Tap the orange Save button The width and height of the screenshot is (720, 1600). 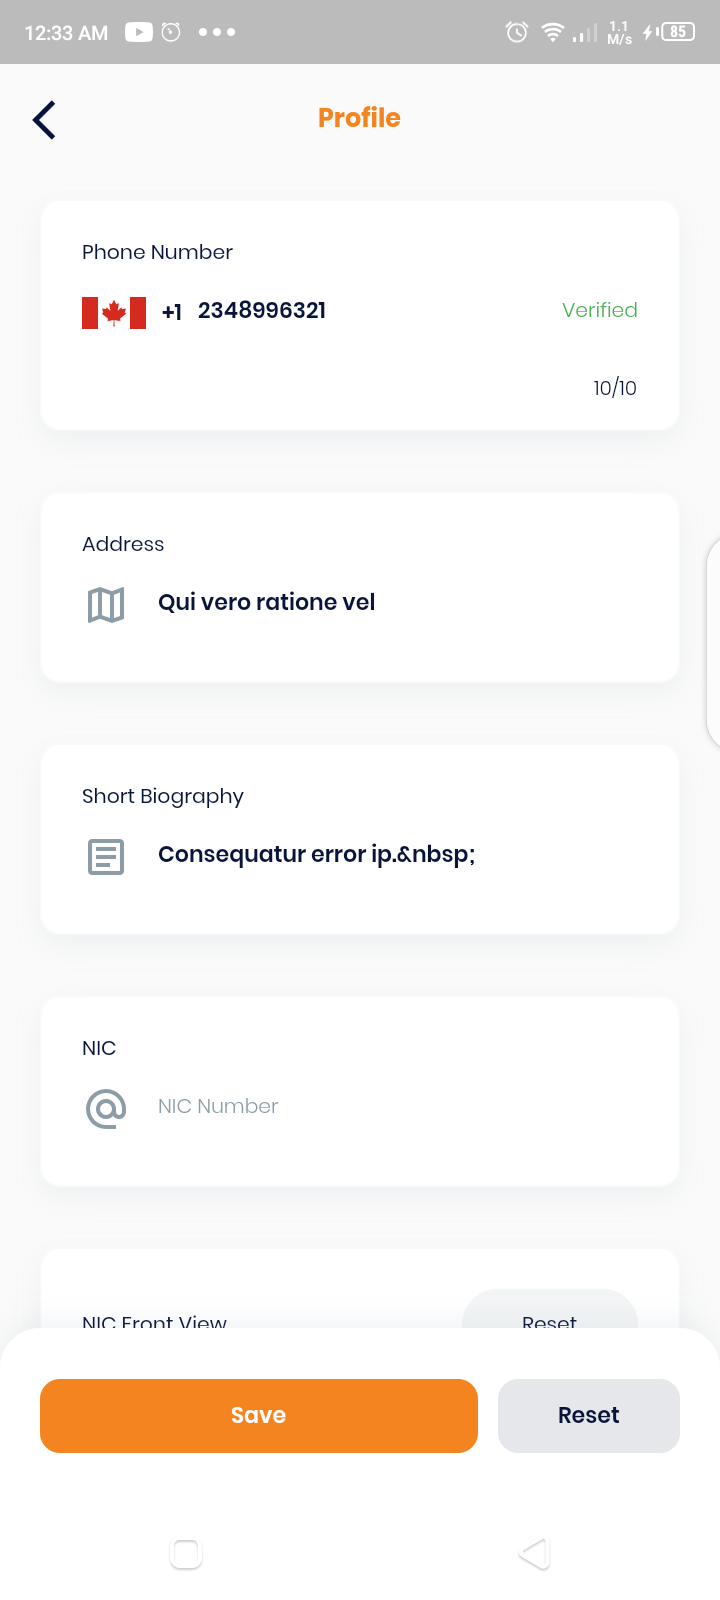[x=259, y=1415]
